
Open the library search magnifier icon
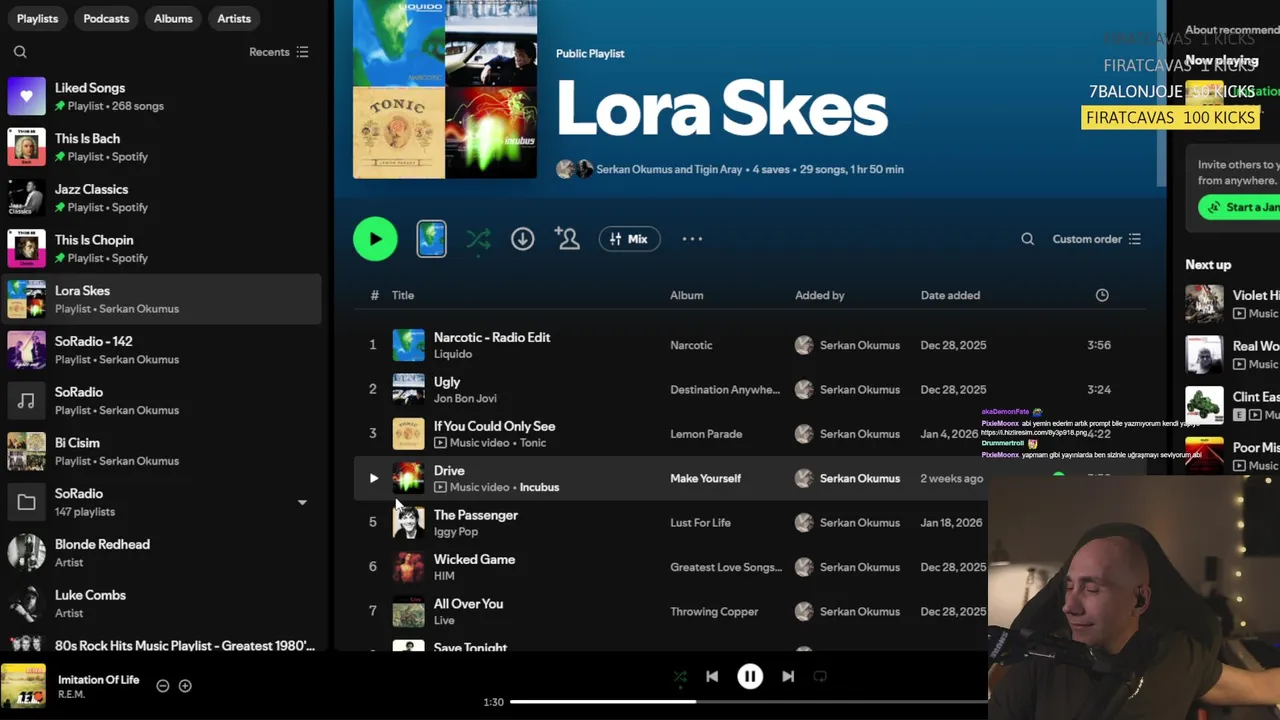click(20, 52)
